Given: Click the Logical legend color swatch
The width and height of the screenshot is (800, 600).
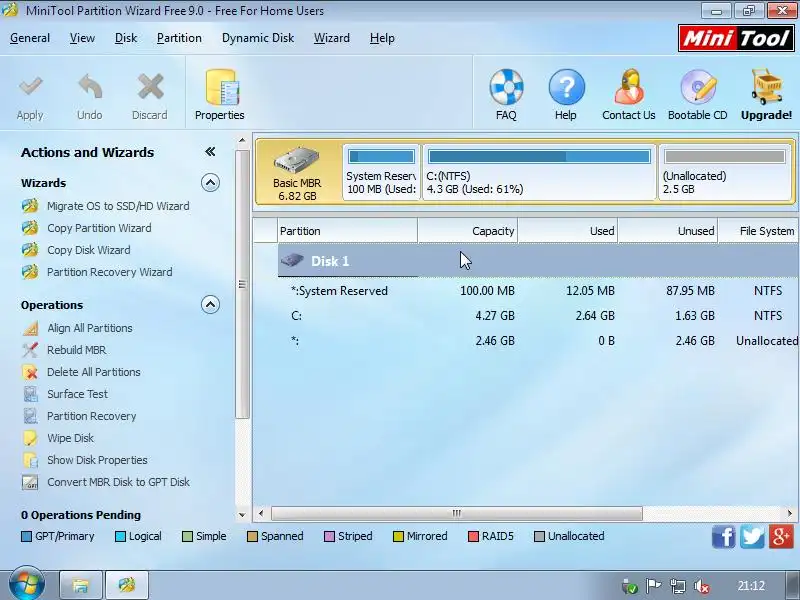Looking at the screenshot, I should [x=120, y=536].
